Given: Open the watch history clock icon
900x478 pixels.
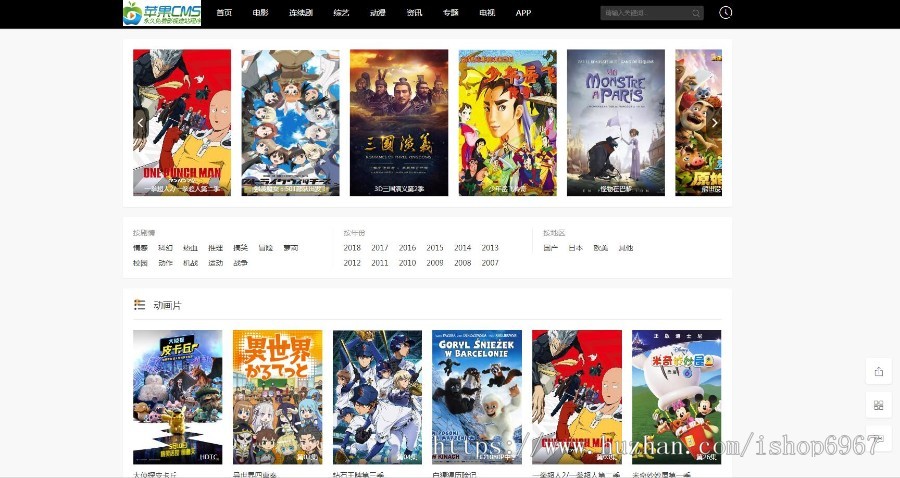Looking at the screenshot, I should click(x=726, y=13).
